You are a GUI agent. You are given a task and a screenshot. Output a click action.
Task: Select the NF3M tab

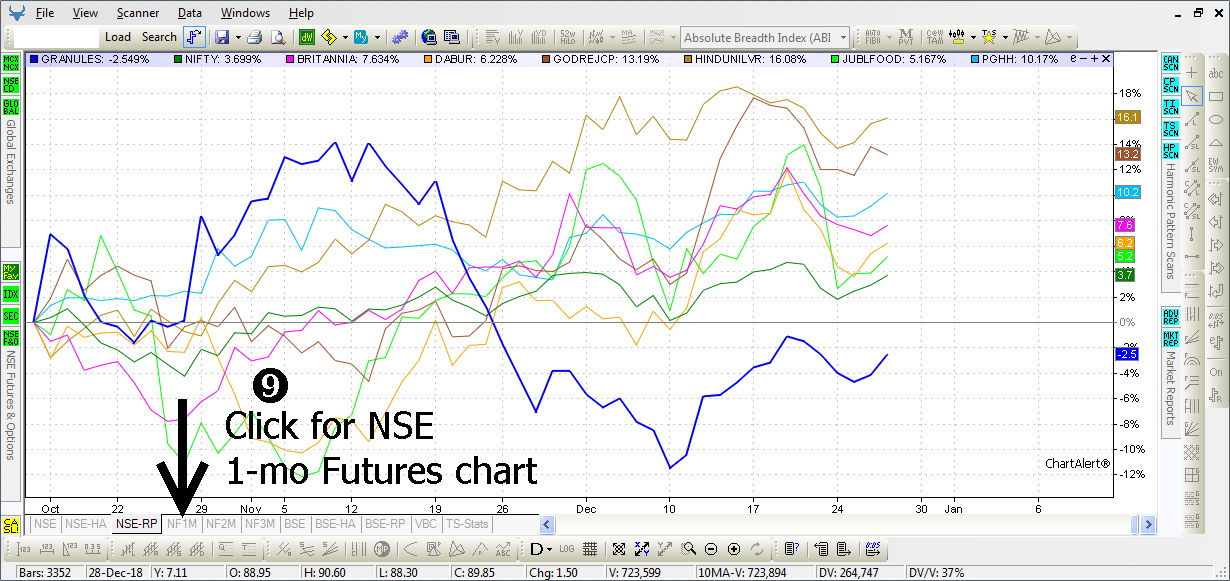tap(260, 523)
